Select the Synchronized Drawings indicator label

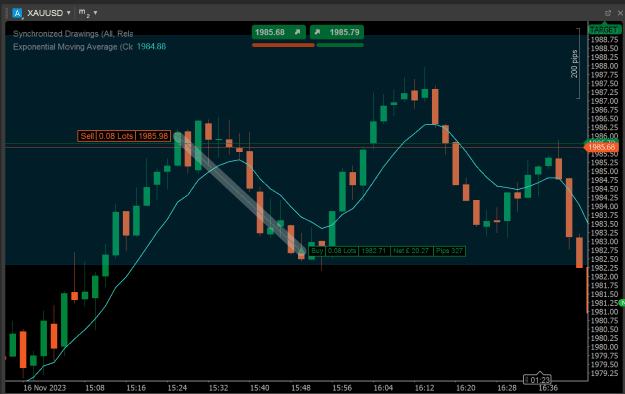point(73,34)
